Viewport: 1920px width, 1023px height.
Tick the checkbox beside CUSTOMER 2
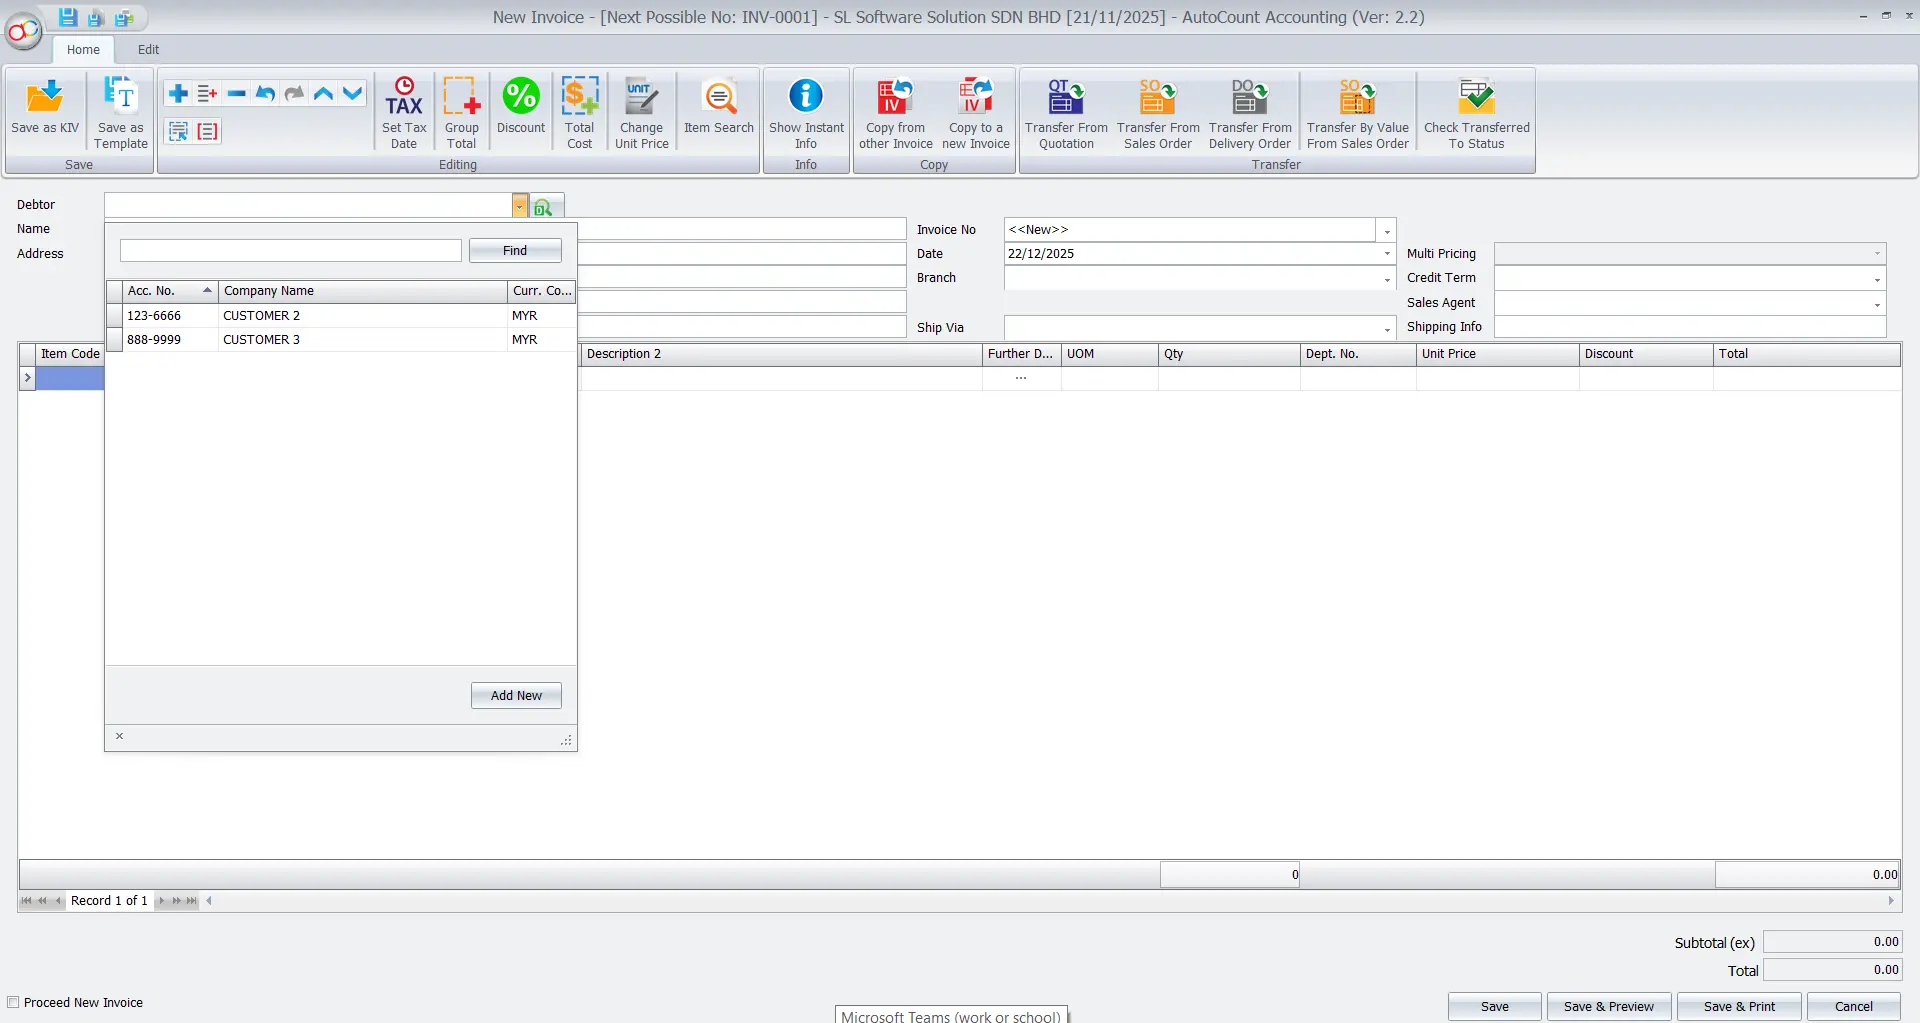click(115, 315)
